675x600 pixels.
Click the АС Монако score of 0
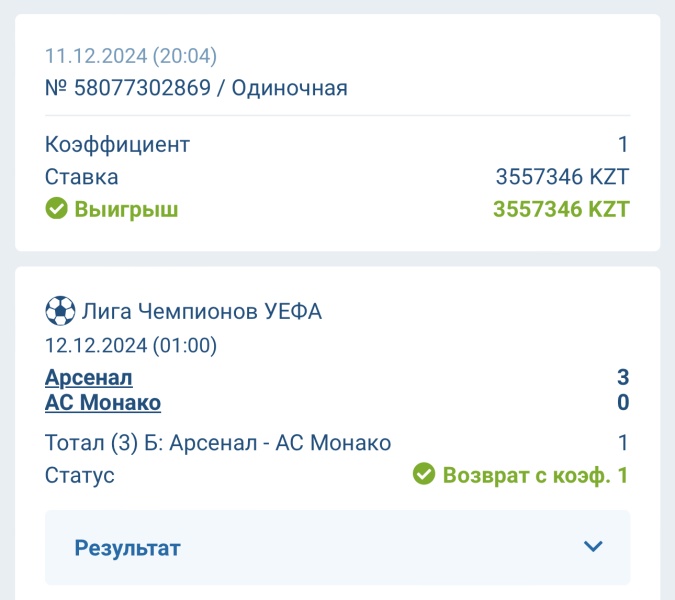pyautogui.click(x=623, y=402)
